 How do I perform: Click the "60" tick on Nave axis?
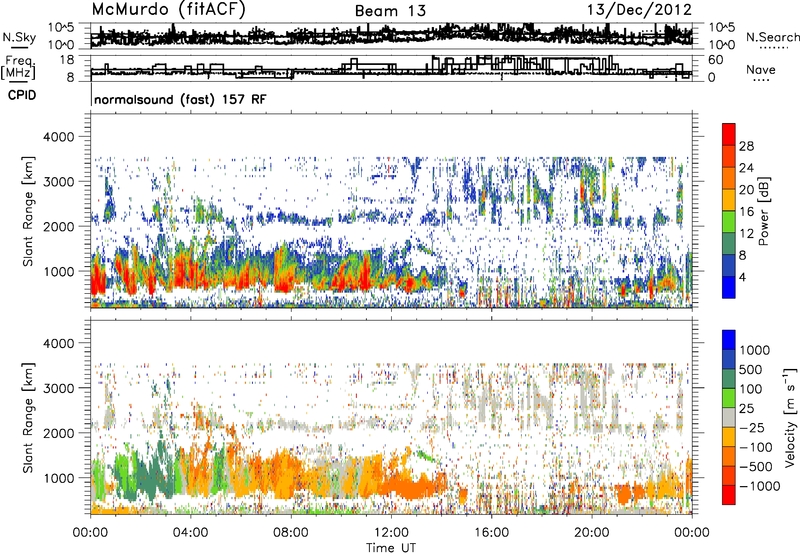[x=715, y=60]
